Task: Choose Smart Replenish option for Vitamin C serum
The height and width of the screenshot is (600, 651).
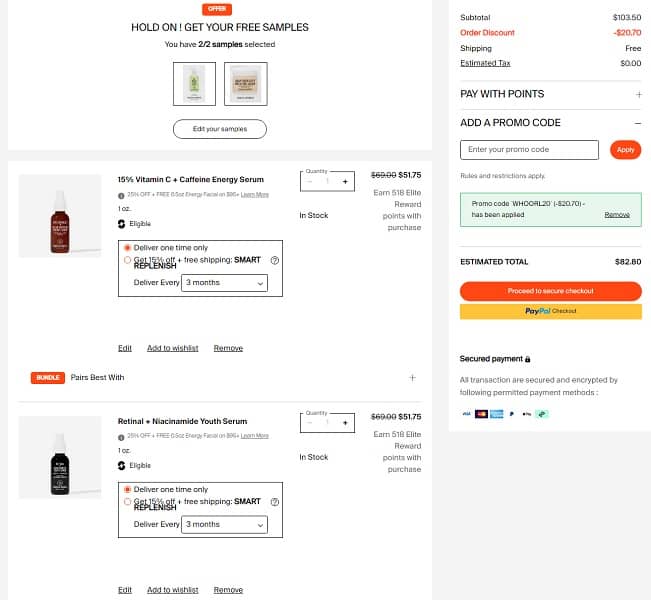Action: (x=127, y=260)
